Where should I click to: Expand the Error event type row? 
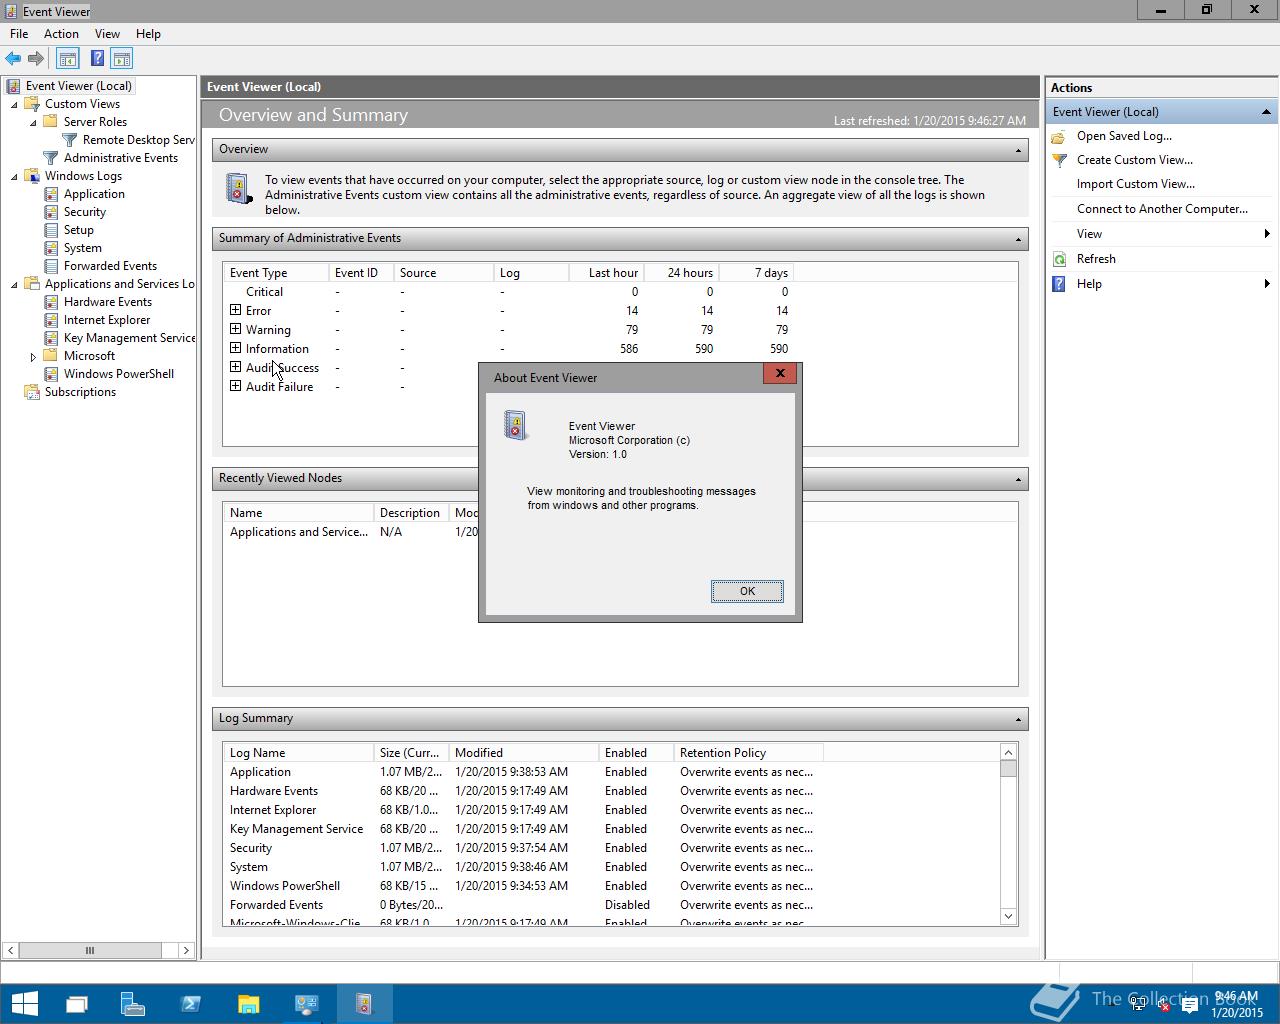click(x=236, y=310)
